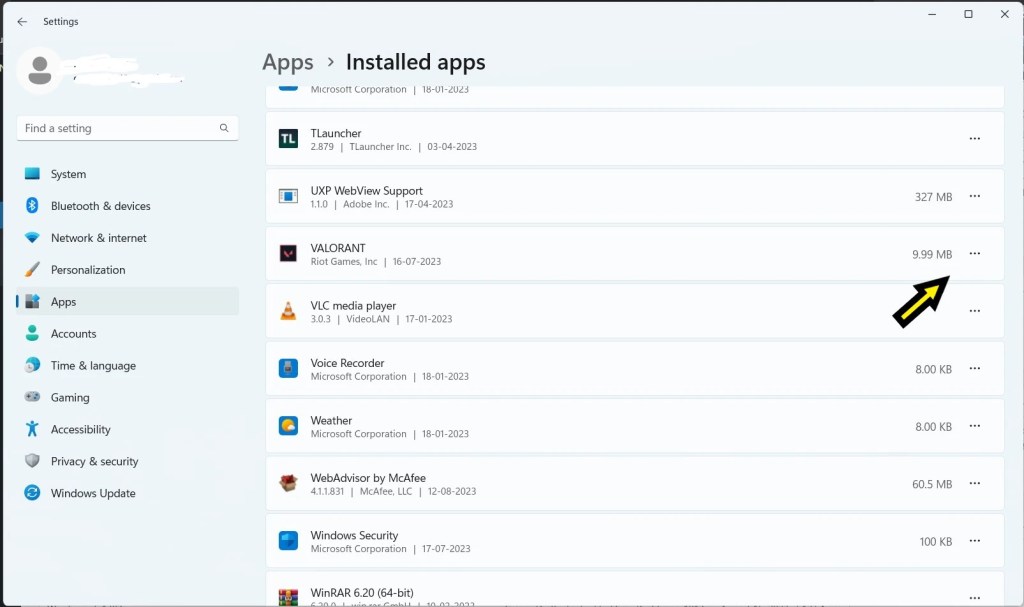The height and width of the screenshot is (607, 1024).
Task: Click the Apps breadcrumb link
Action: click(288, 62)
